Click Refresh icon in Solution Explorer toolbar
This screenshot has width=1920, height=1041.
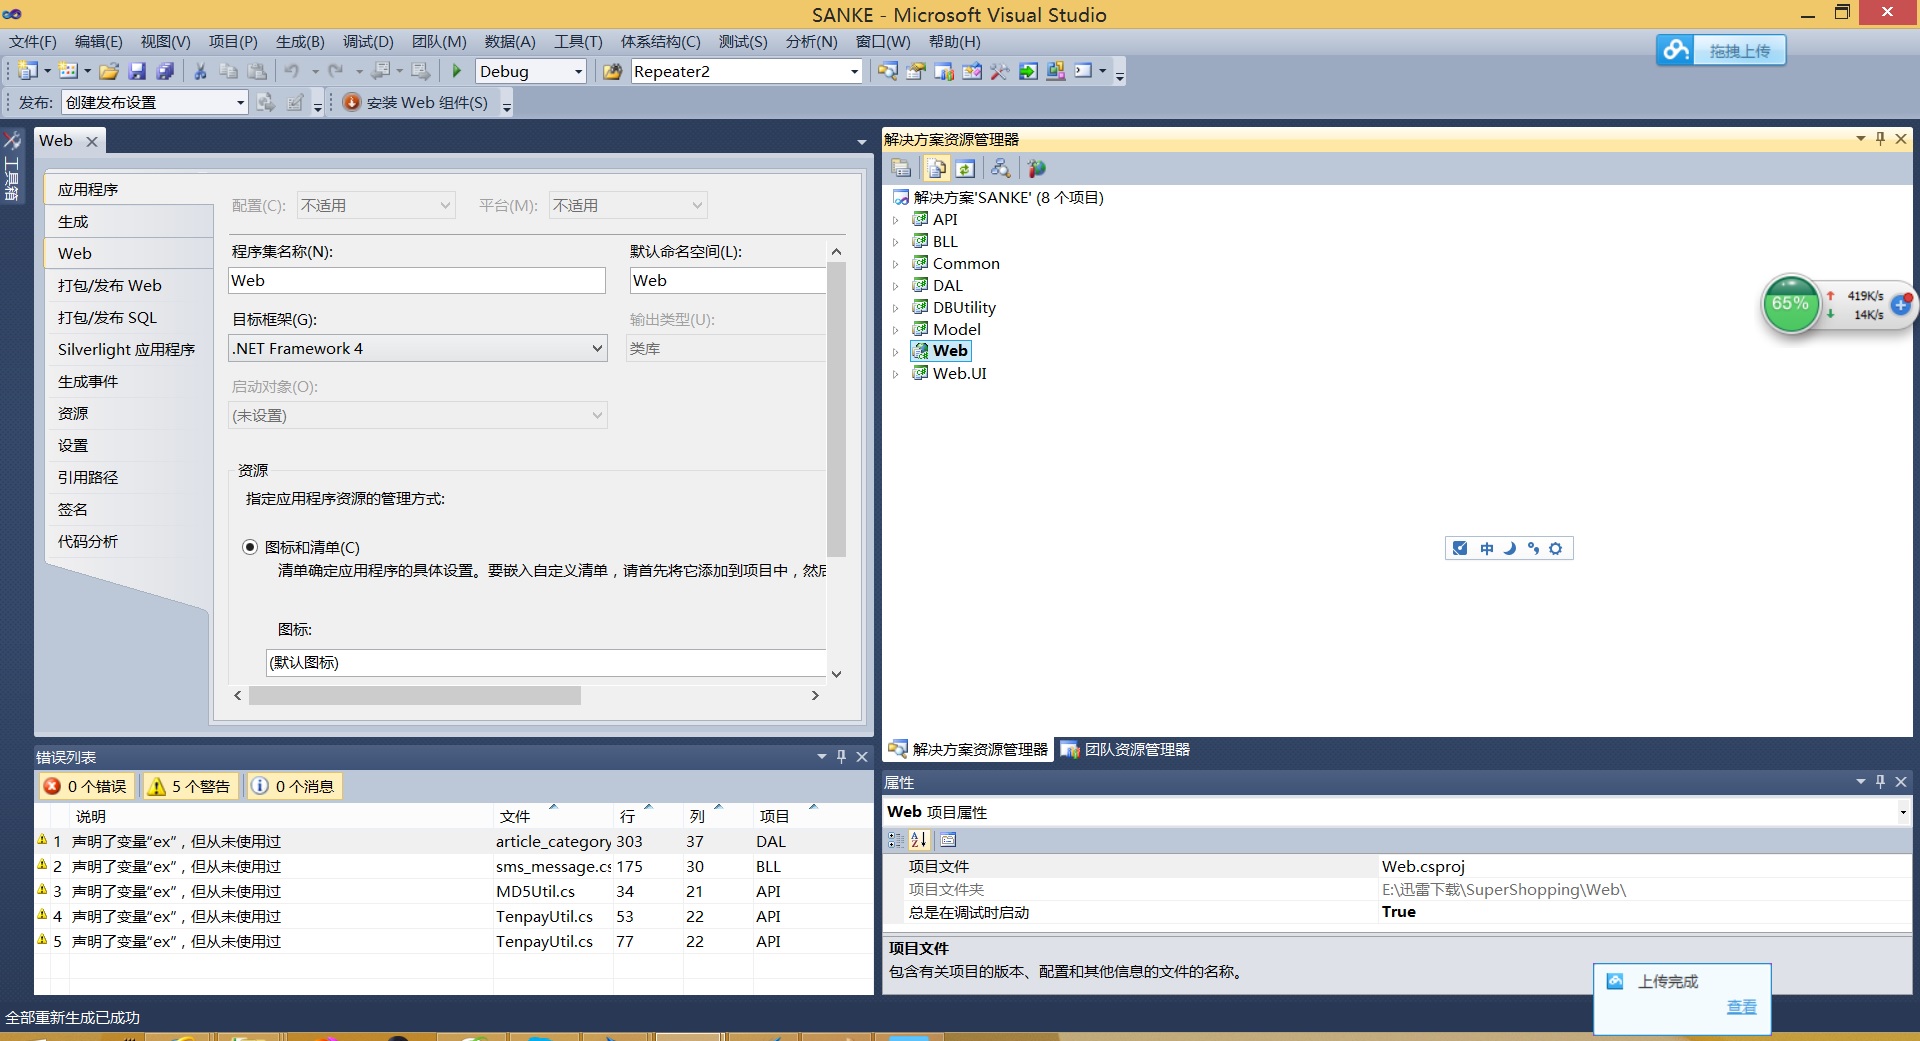coord(965,168)
